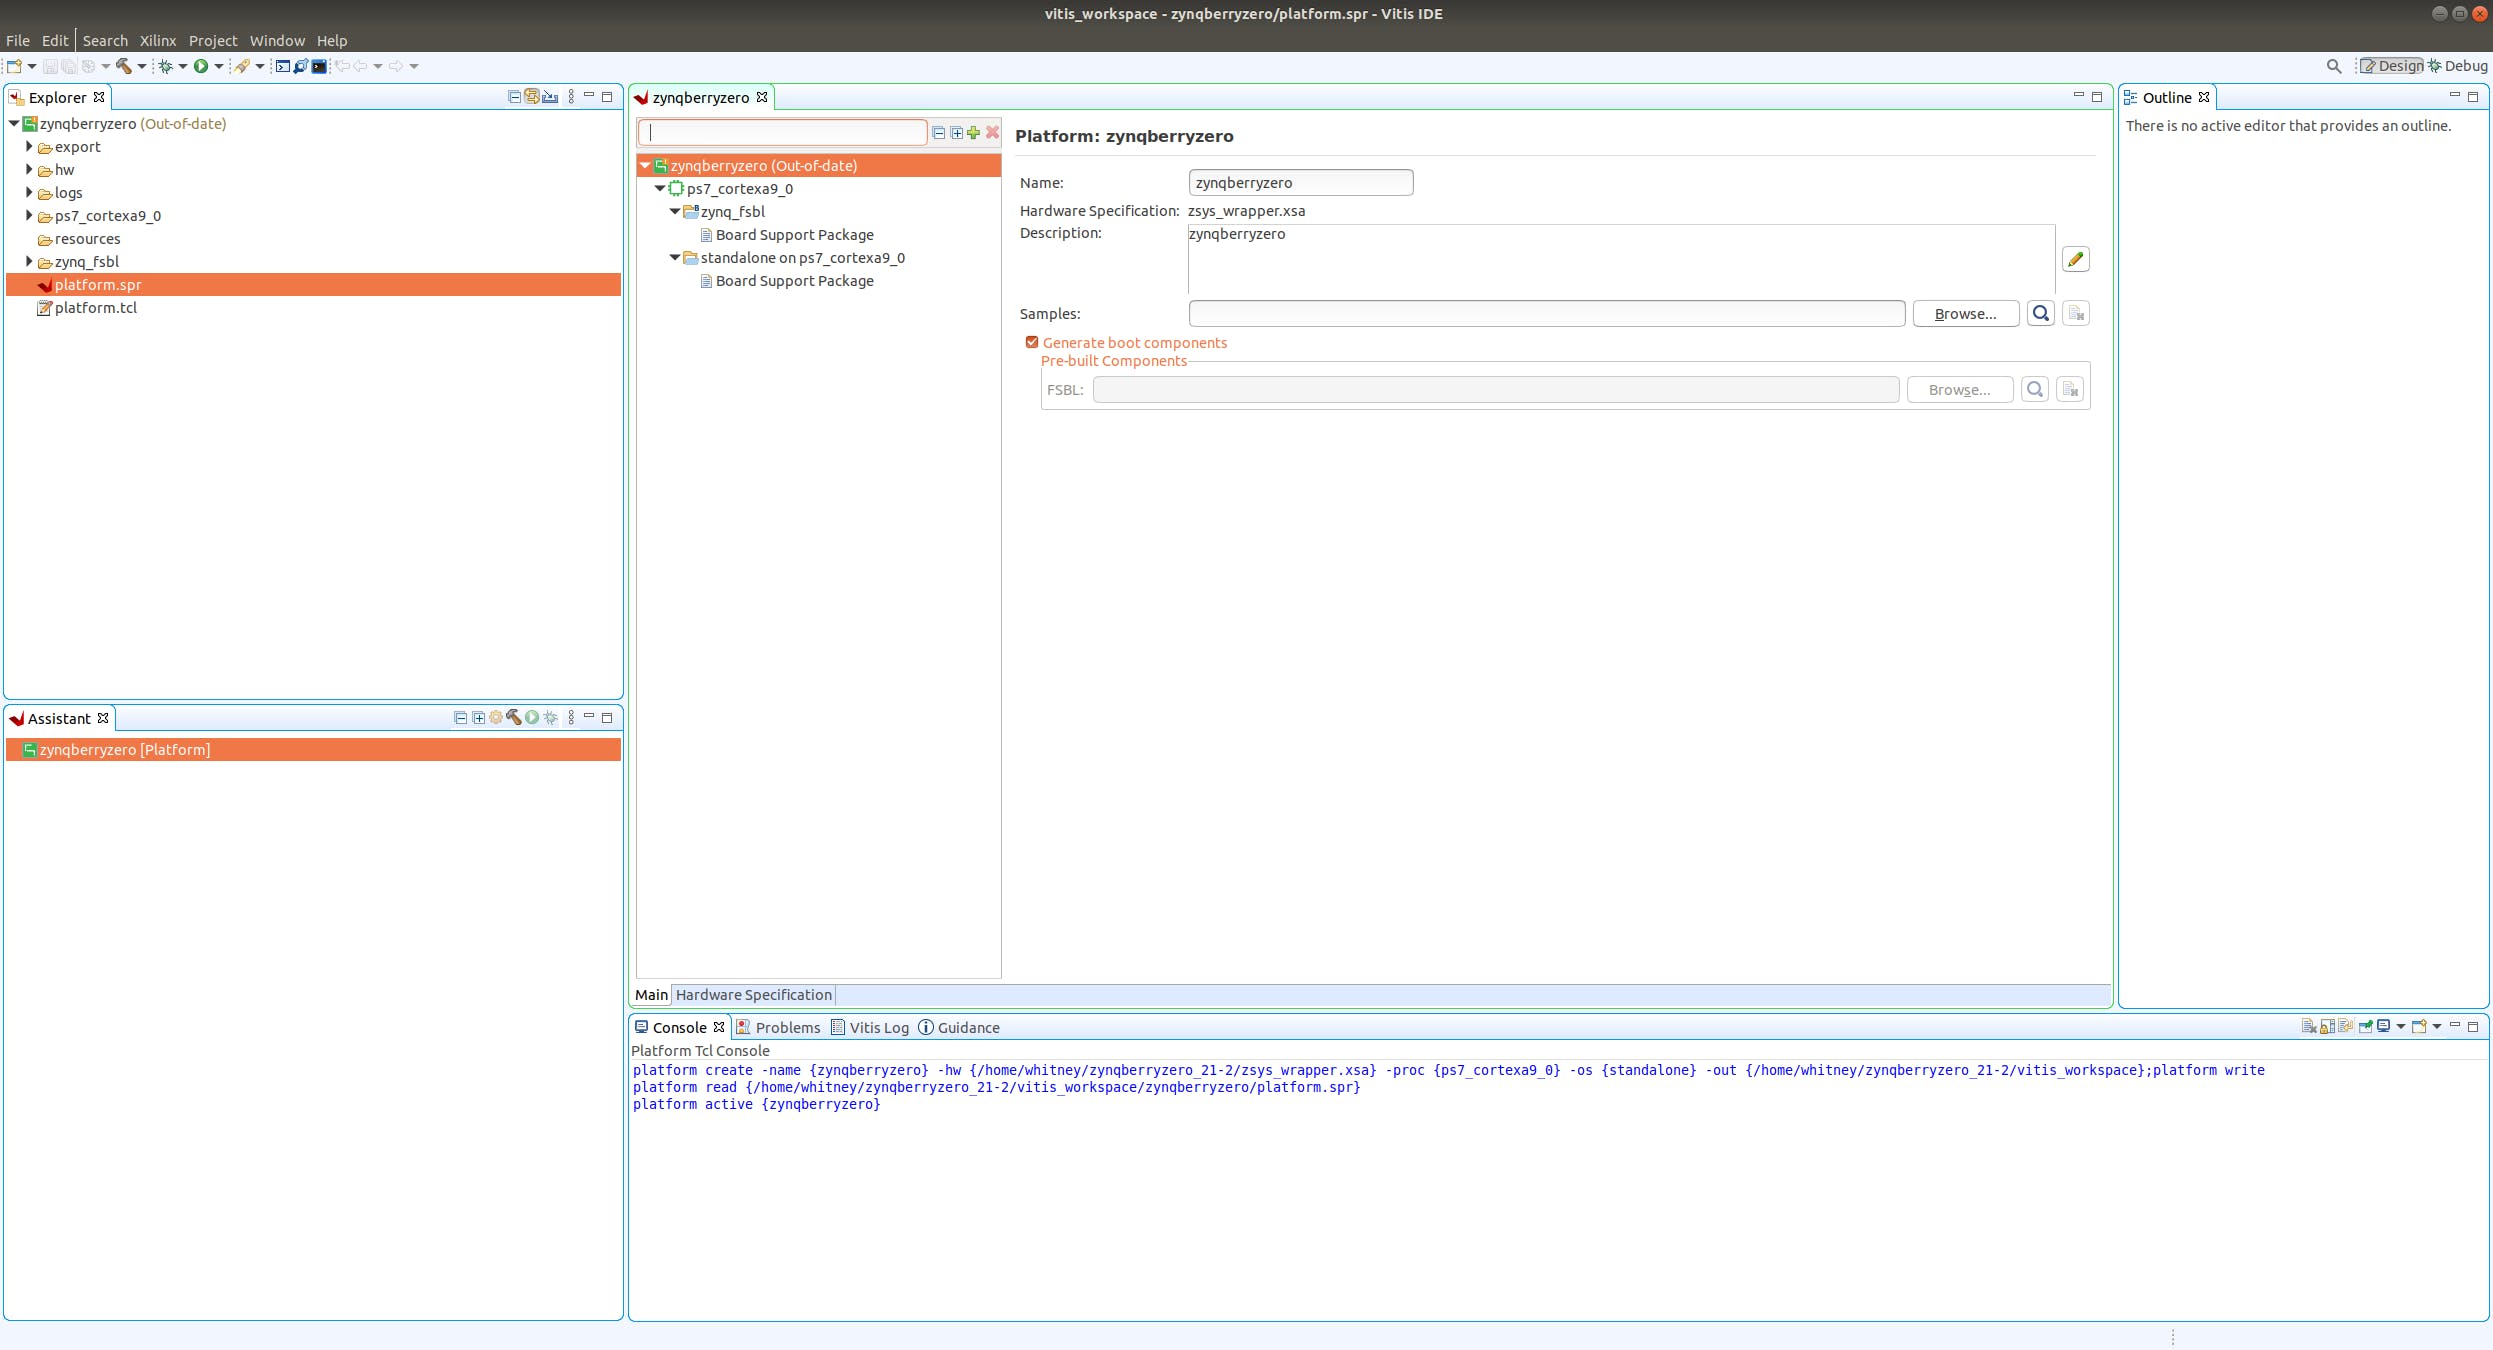Click the magnifier icon next to Samples Browse
The height and width of the screenshot is (1350, 2493).
click(x=2041, y=313)
